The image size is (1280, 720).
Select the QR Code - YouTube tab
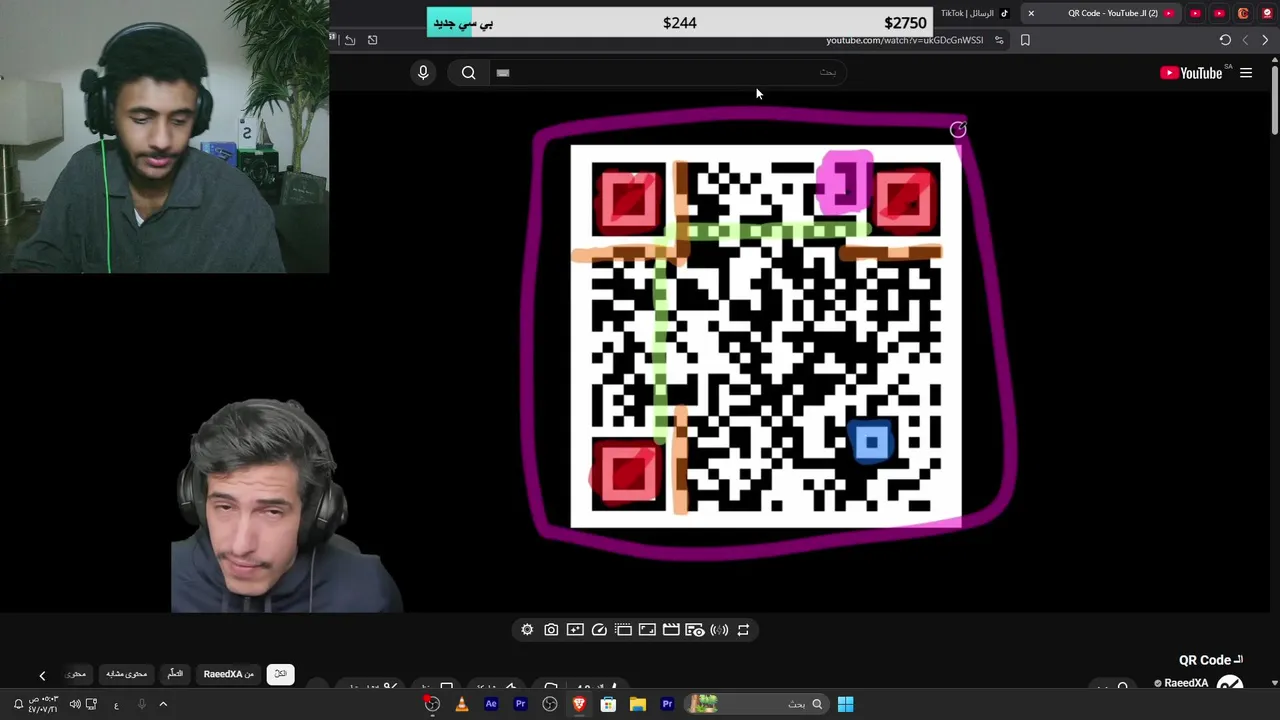click(x=1112, y=13)
